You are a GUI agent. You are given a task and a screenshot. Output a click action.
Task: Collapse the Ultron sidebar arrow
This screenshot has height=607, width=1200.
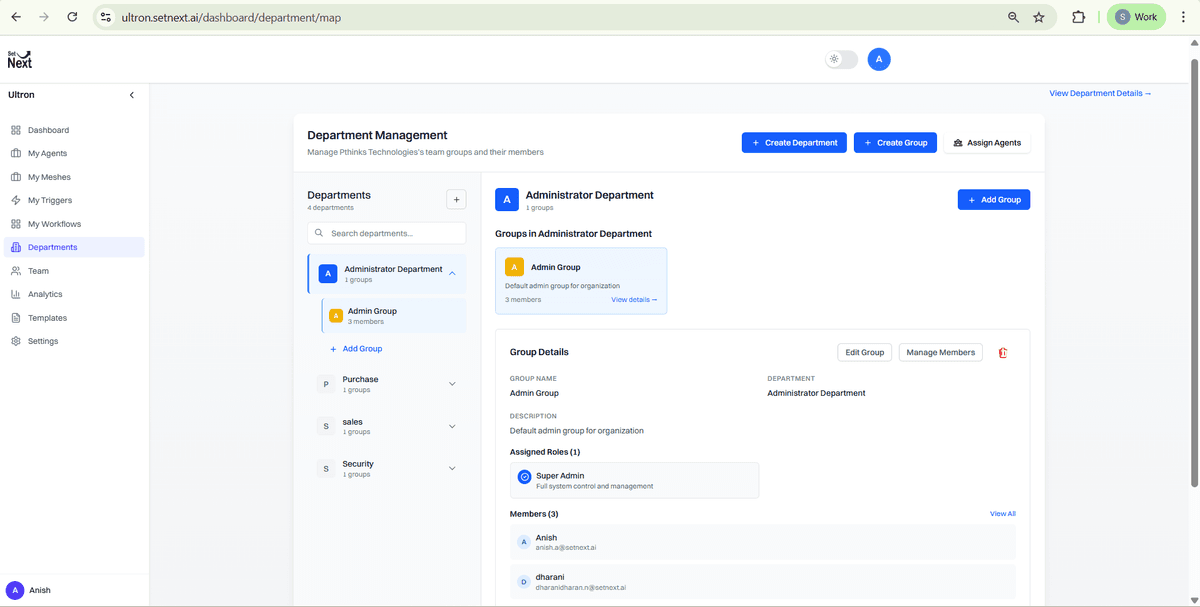pyautogui.click(x=132, y=95)
